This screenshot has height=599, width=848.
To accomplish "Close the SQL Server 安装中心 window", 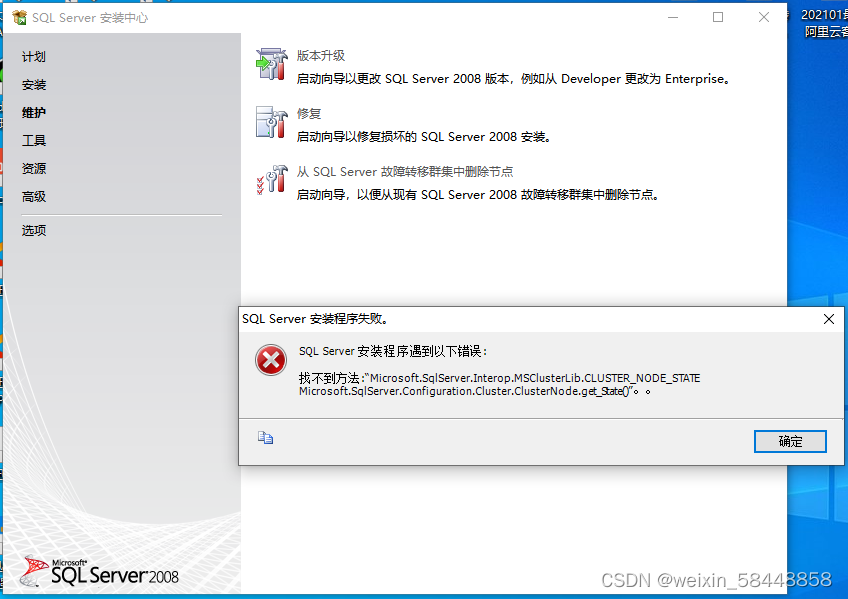I will (x=764, y=17).
